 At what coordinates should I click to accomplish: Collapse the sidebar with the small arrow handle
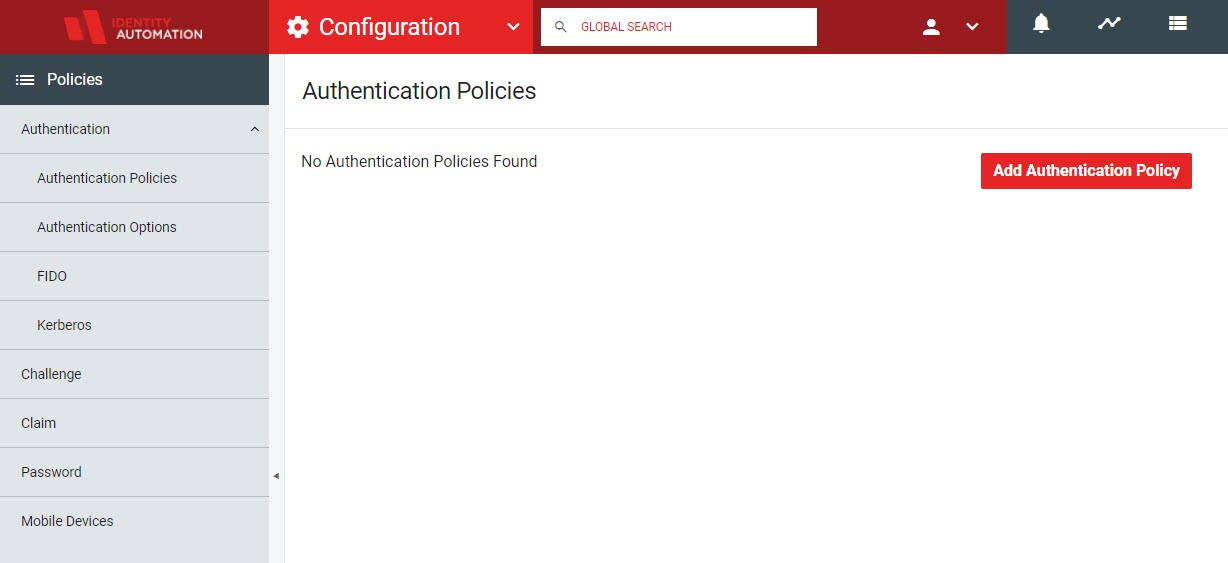coord(276,476)
